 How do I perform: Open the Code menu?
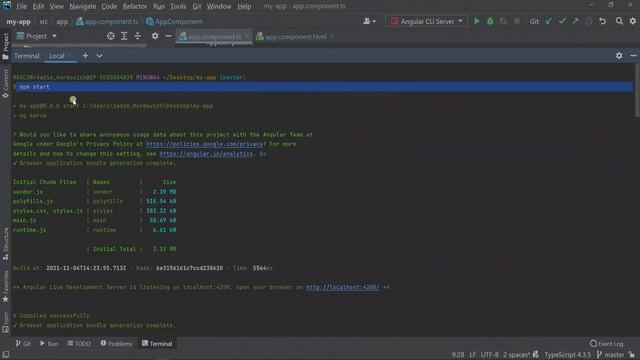point(109,7)
